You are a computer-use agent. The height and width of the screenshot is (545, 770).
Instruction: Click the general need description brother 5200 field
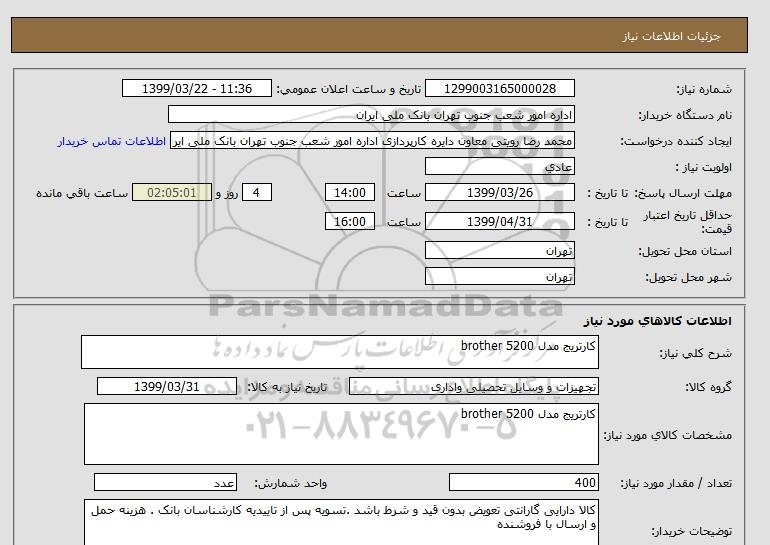pos(340,352)
